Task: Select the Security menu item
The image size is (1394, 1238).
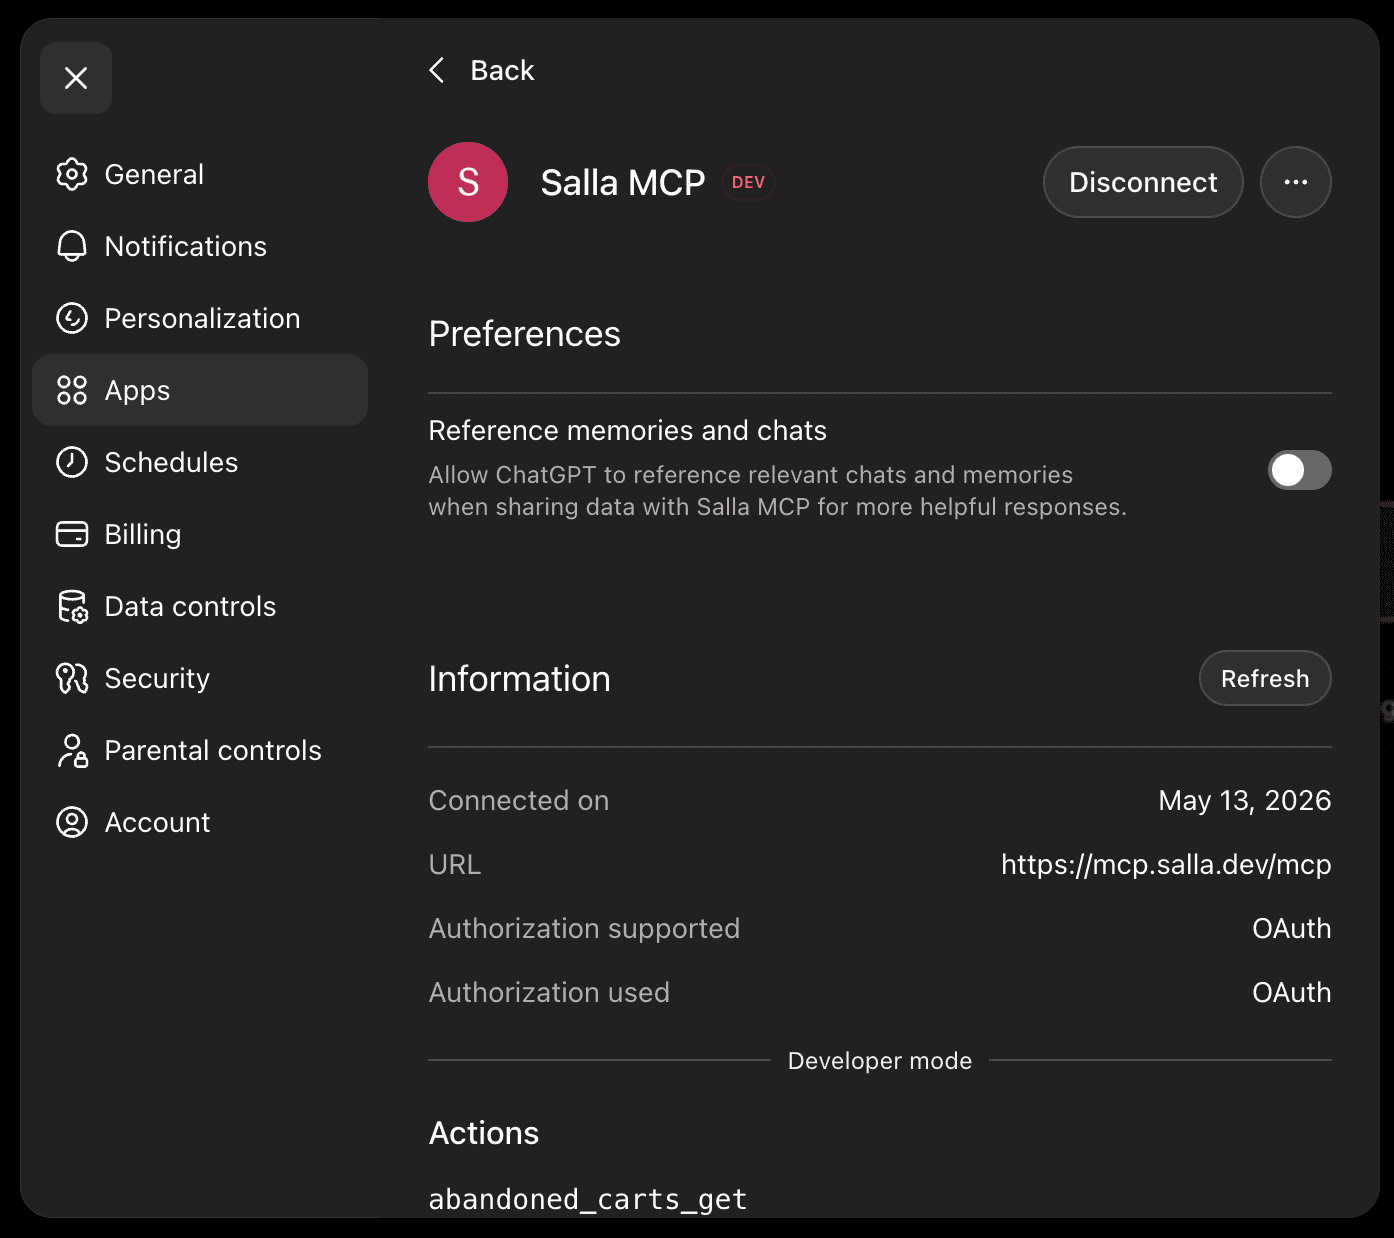Action: point(200,678)
